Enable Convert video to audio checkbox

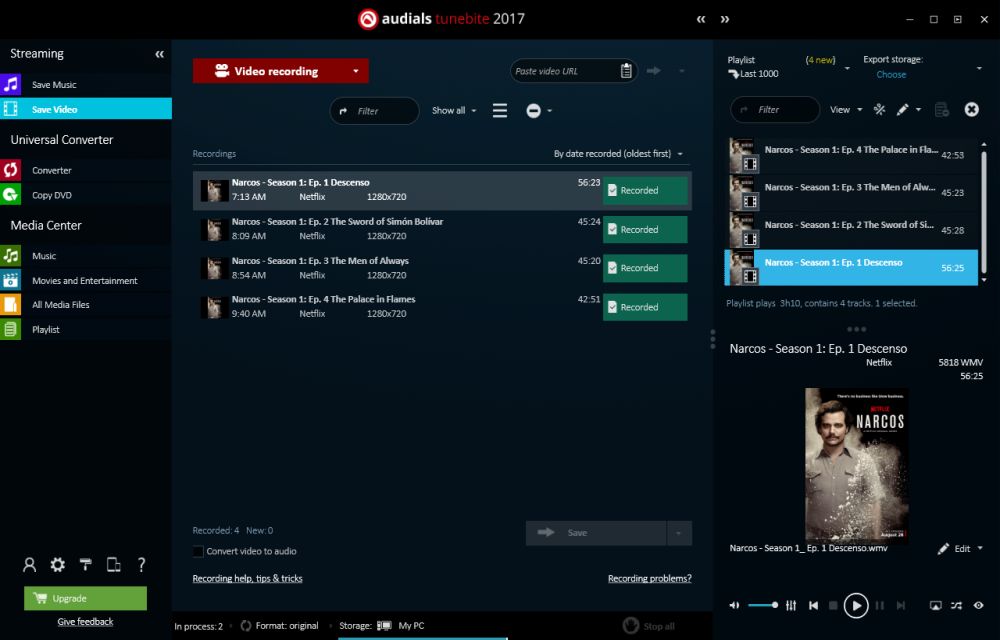coord(198,551)
